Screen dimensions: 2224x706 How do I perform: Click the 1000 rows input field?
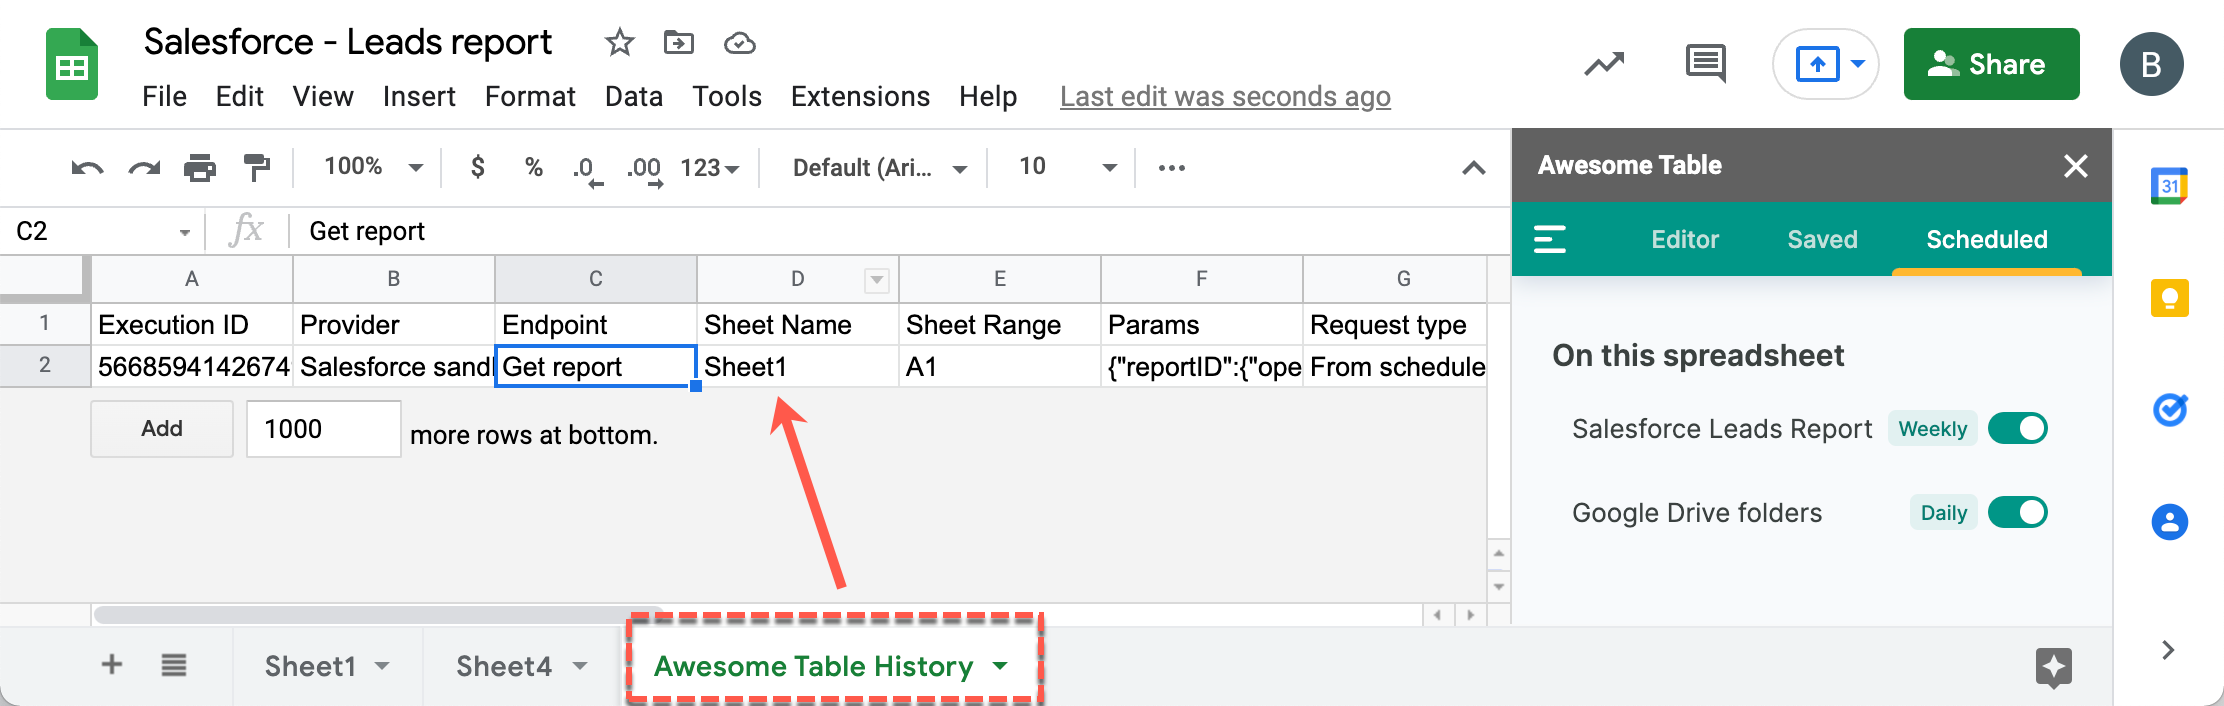(324, 429)
